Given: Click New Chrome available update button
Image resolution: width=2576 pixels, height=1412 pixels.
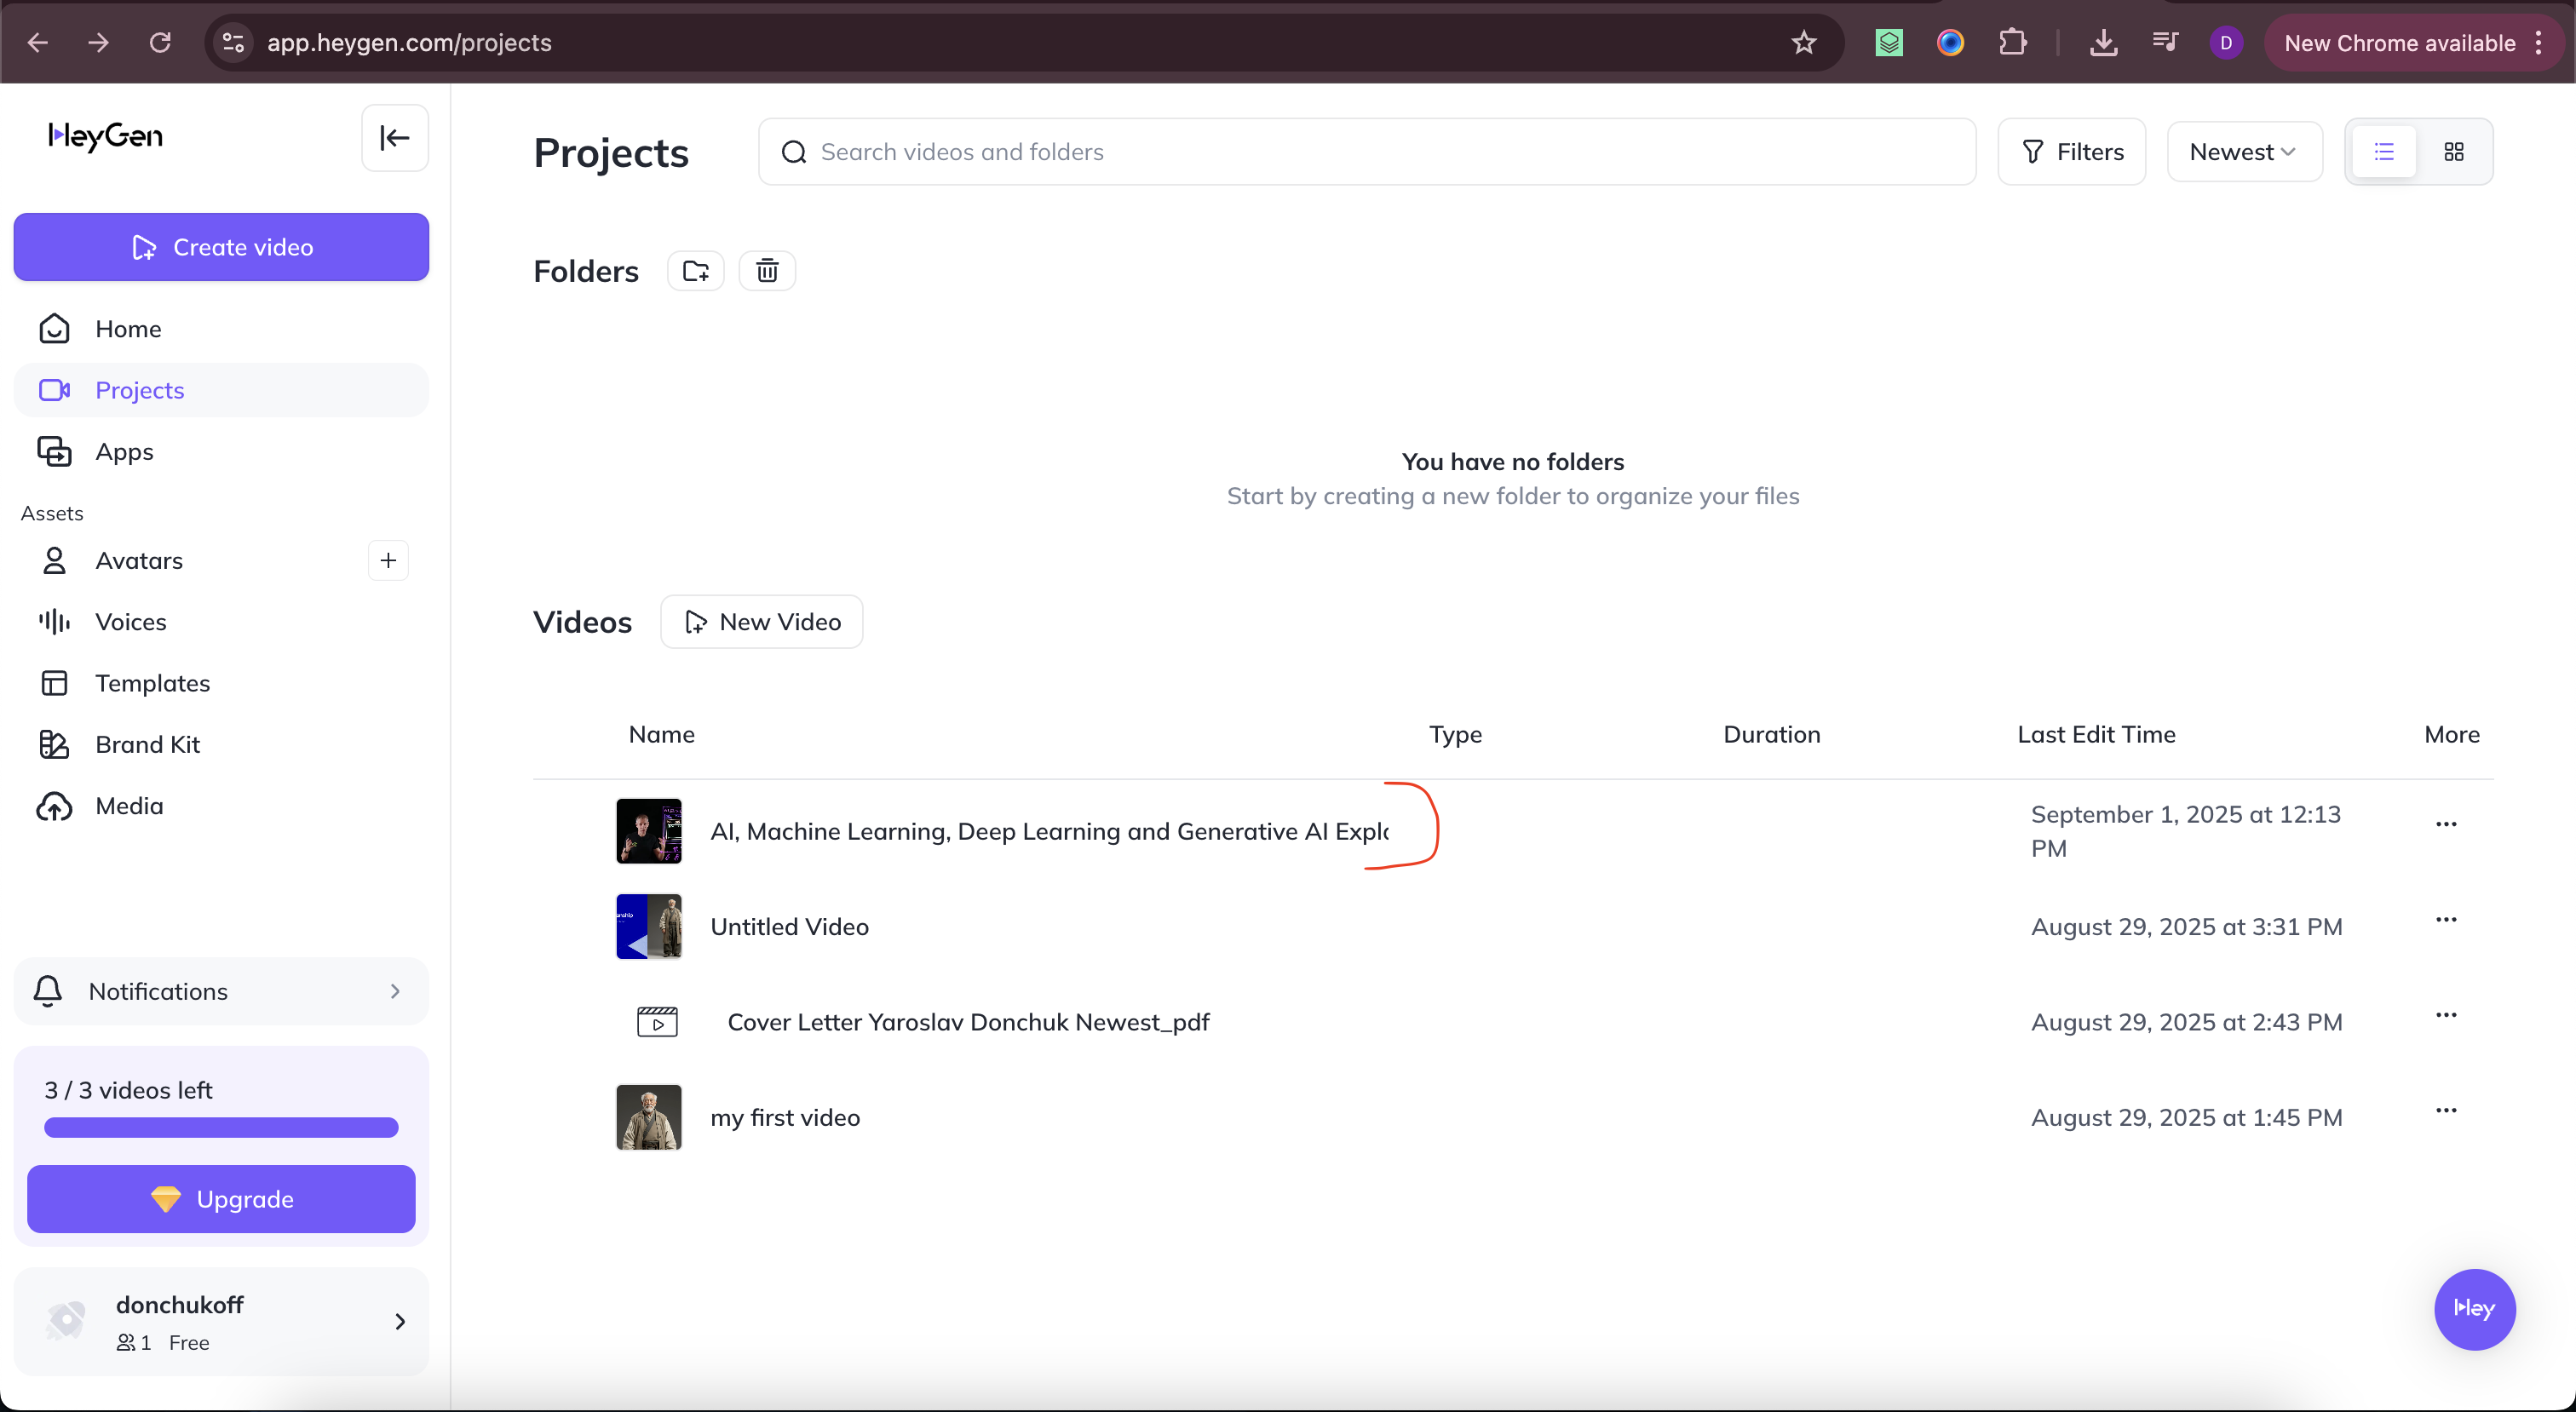Looking at the screenshot, I should click(x=2400, y=43).
